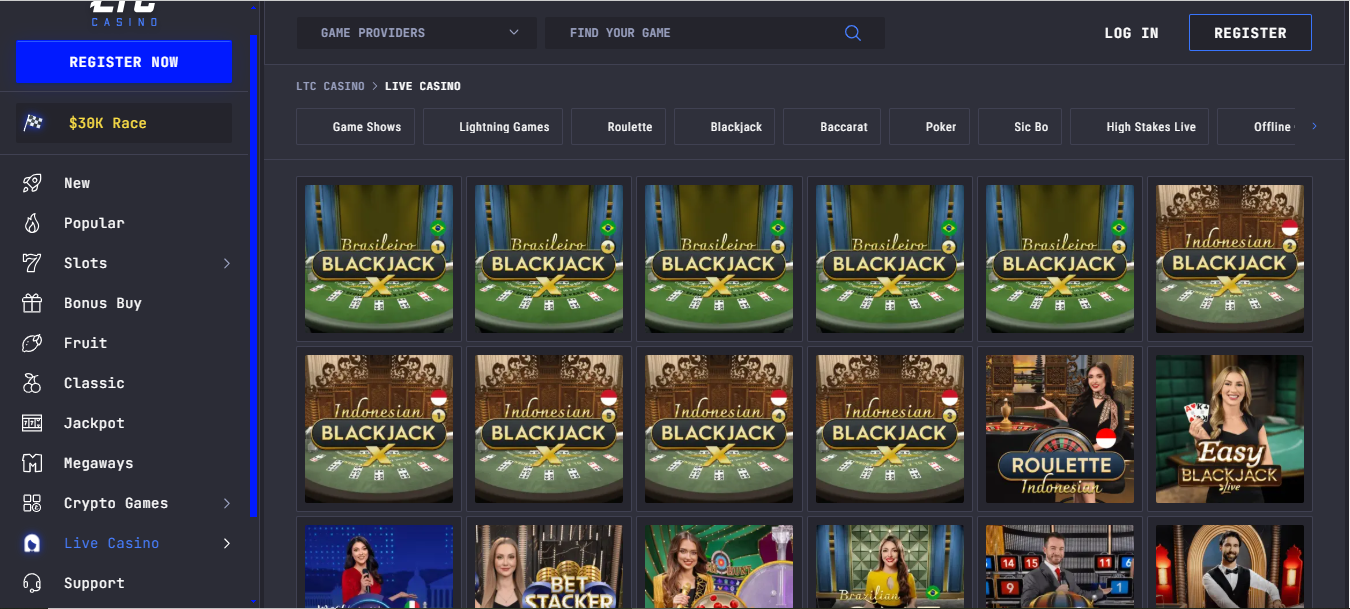This screenshot has width=1350, height=609.
Task: Click the blue Register Now button
Action: click(124, 62)
